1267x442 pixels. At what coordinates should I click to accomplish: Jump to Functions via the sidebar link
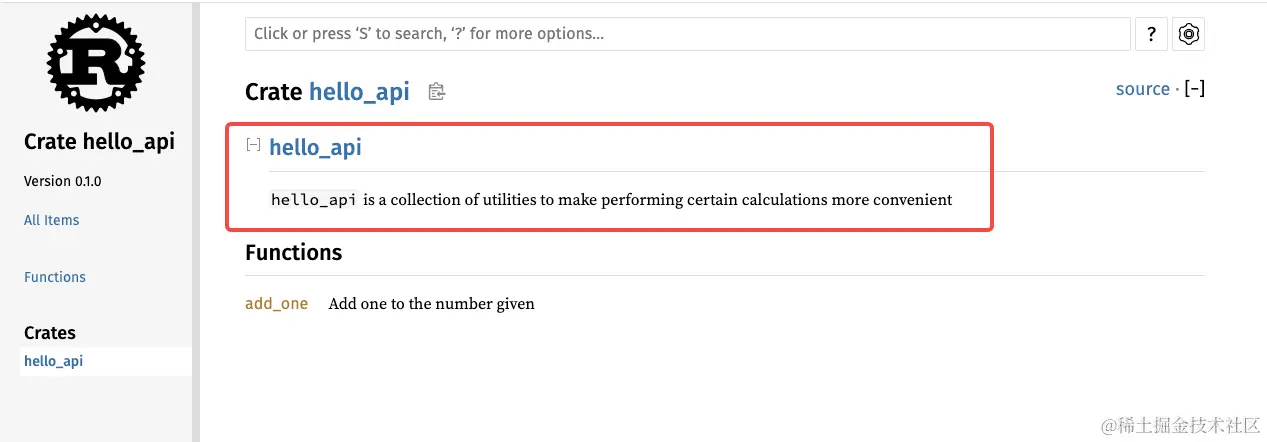tap(55, 277)
